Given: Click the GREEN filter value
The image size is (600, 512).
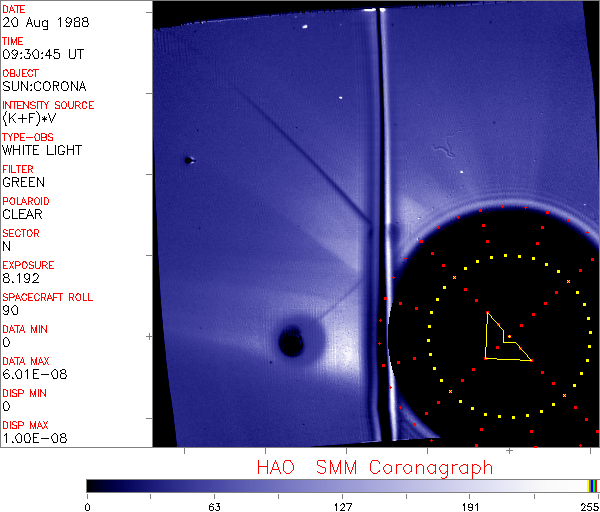Looking at the screenshot, I should (23, 183).
